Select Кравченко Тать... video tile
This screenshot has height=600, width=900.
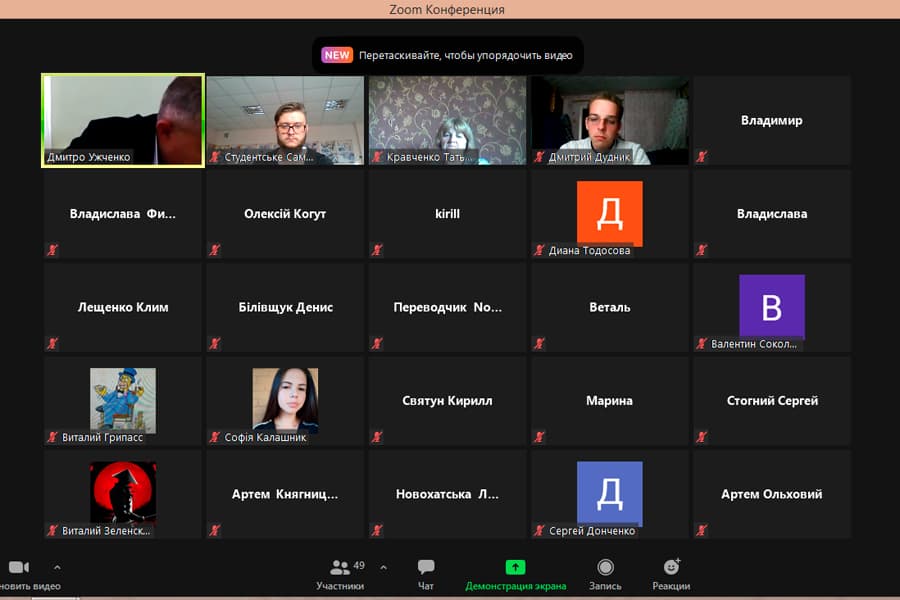coord(448,121)
